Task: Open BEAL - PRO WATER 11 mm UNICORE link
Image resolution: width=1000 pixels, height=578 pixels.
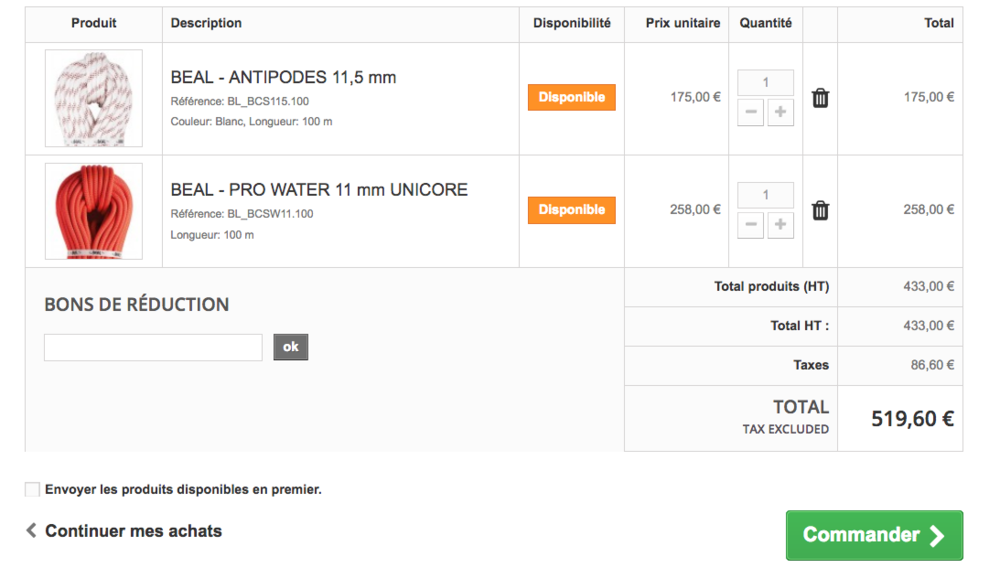Action: pos(319,189)
